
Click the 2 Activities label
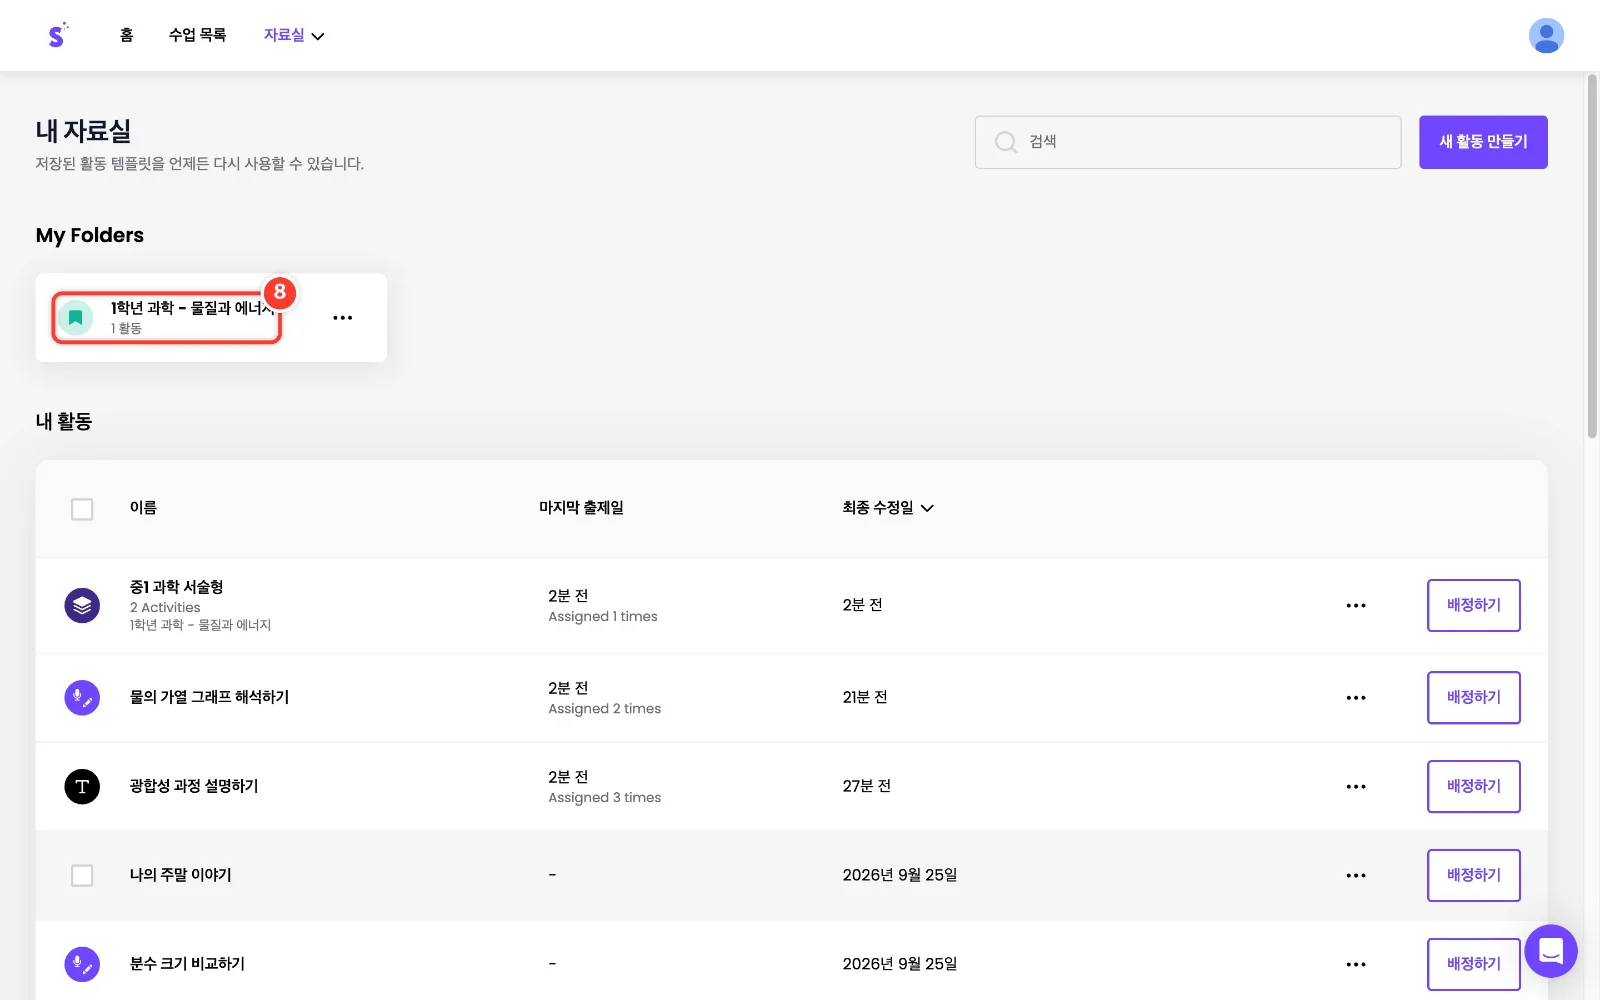(x=165, y=608)
